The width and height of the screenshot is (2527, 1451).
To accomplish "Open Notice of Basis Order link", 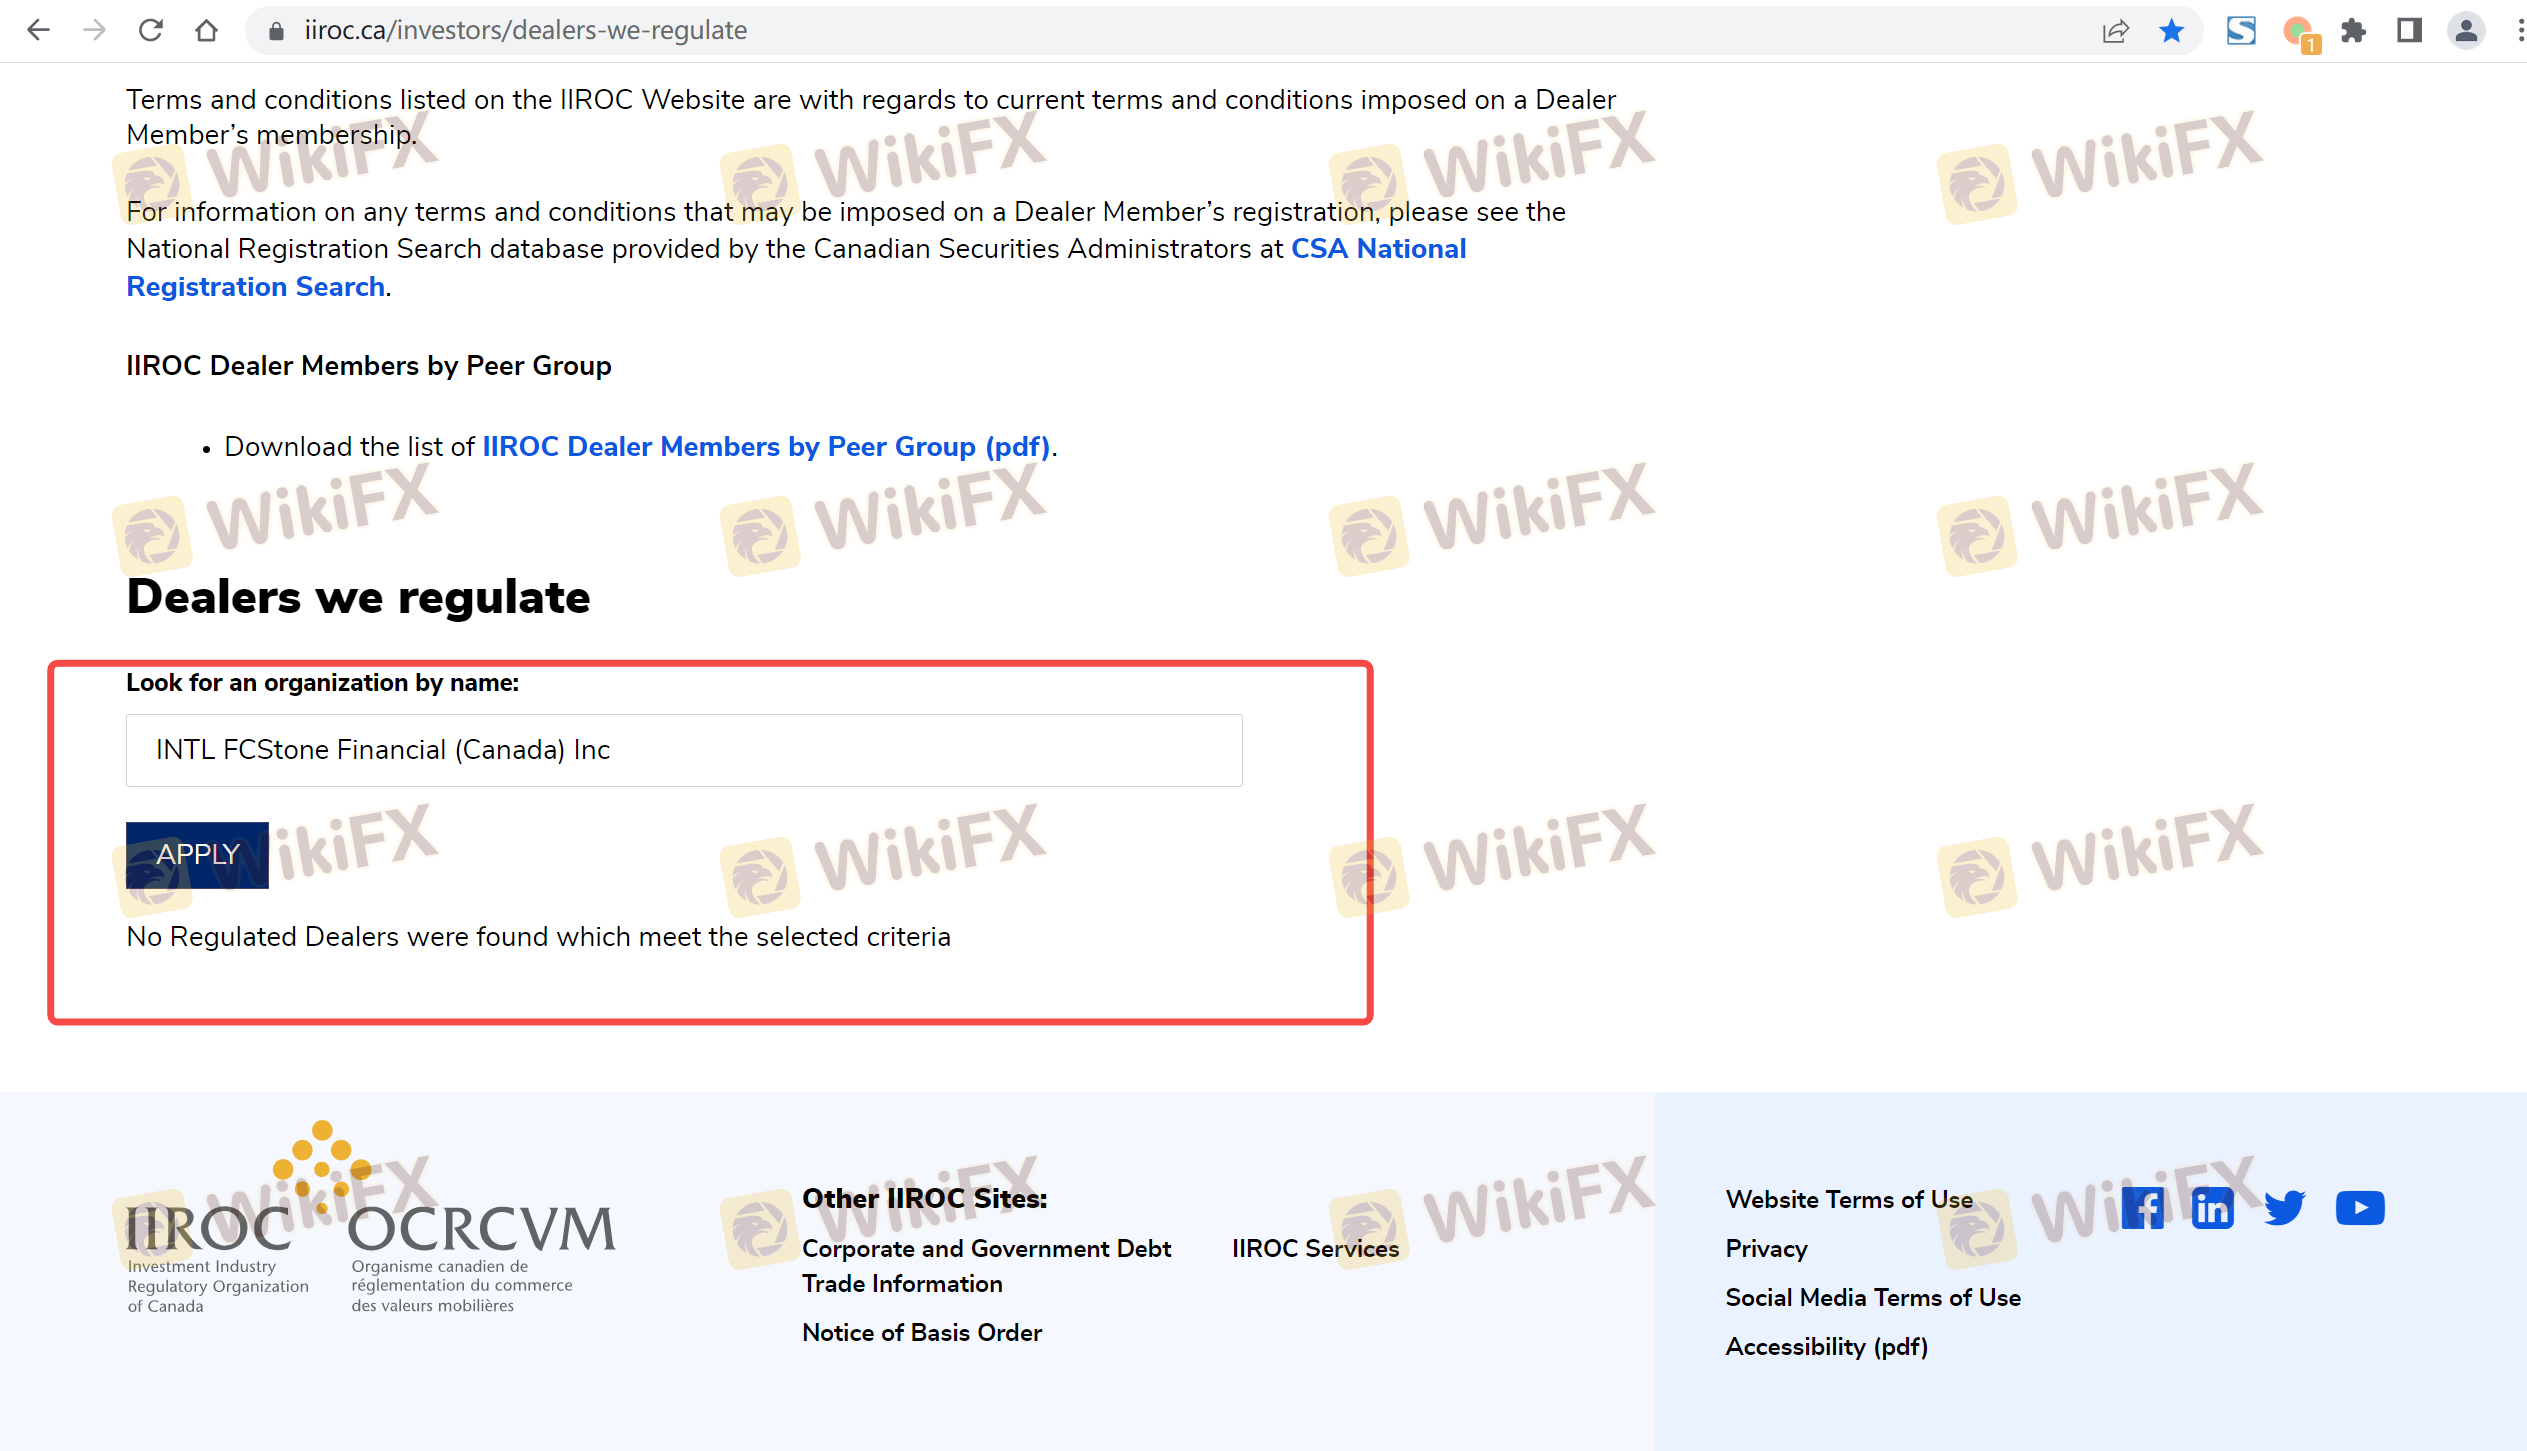I will [922, 1333].
